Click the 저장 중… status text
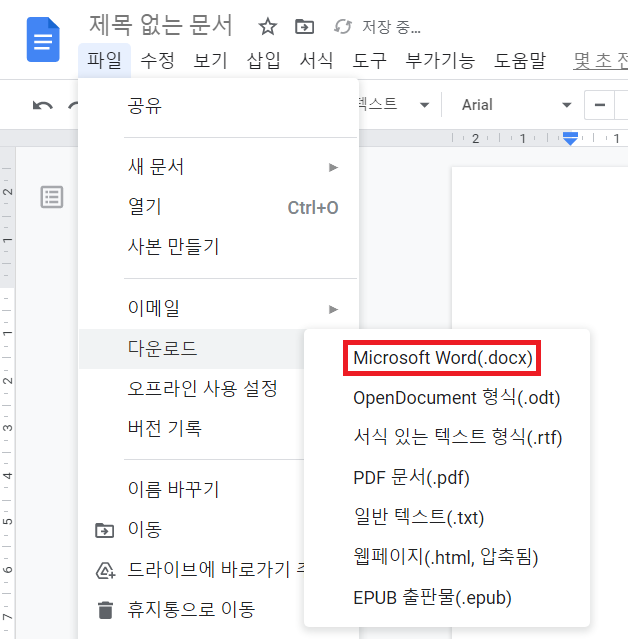This screenshot has height=639, width=628. click(x=391, y=27)
